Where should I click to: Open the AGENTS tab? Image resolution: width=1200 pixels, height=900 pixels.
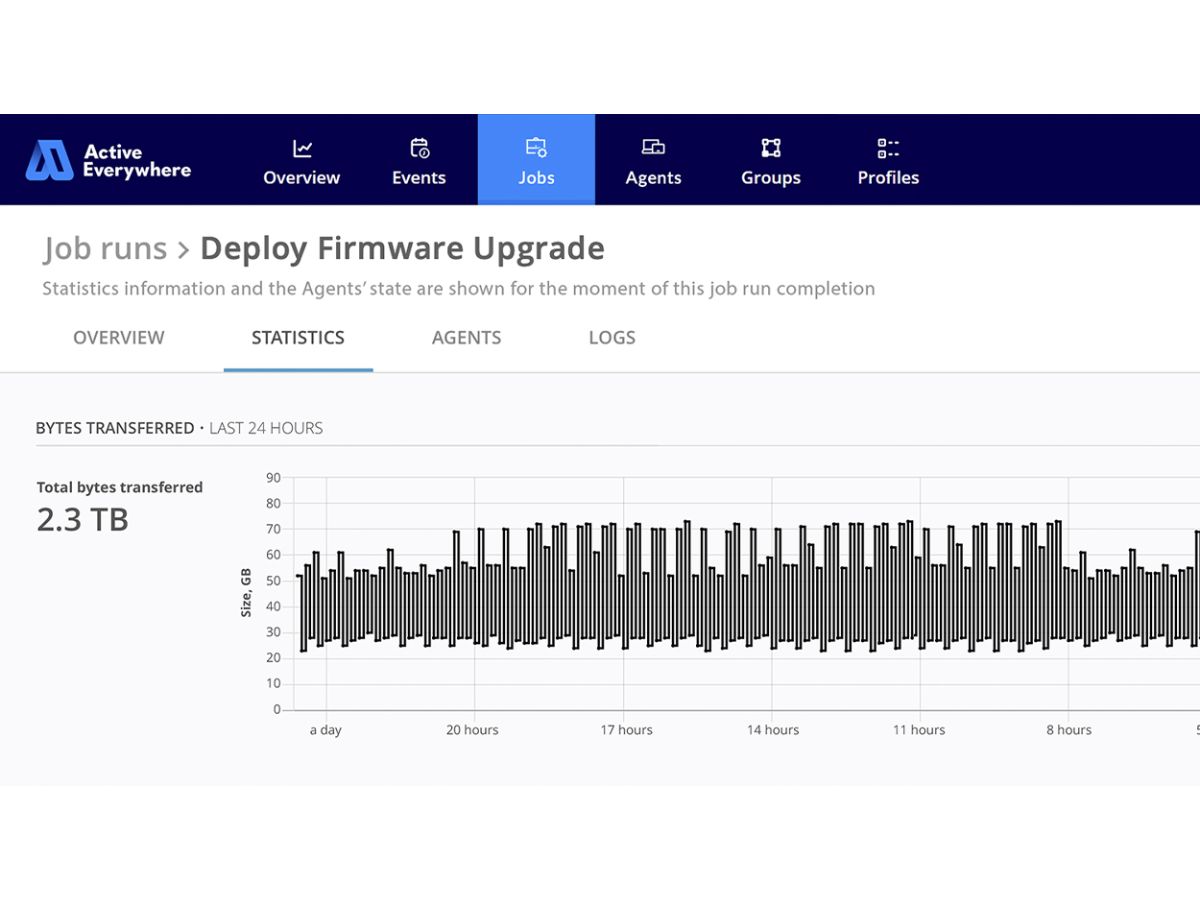pyautogui.click(x=467, y=338)
